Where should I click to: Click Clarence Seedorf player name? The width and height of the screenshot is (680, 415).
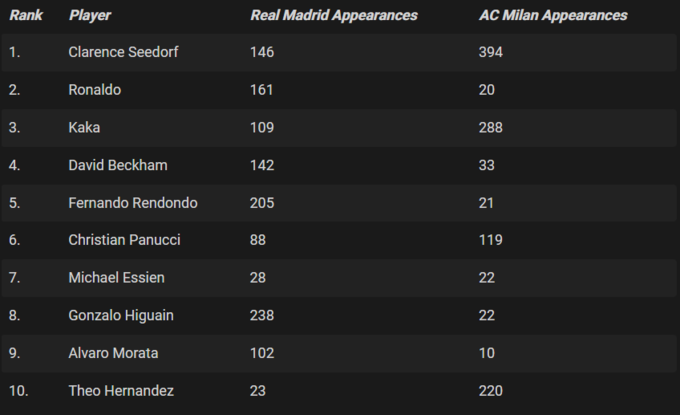coord(123,52)
